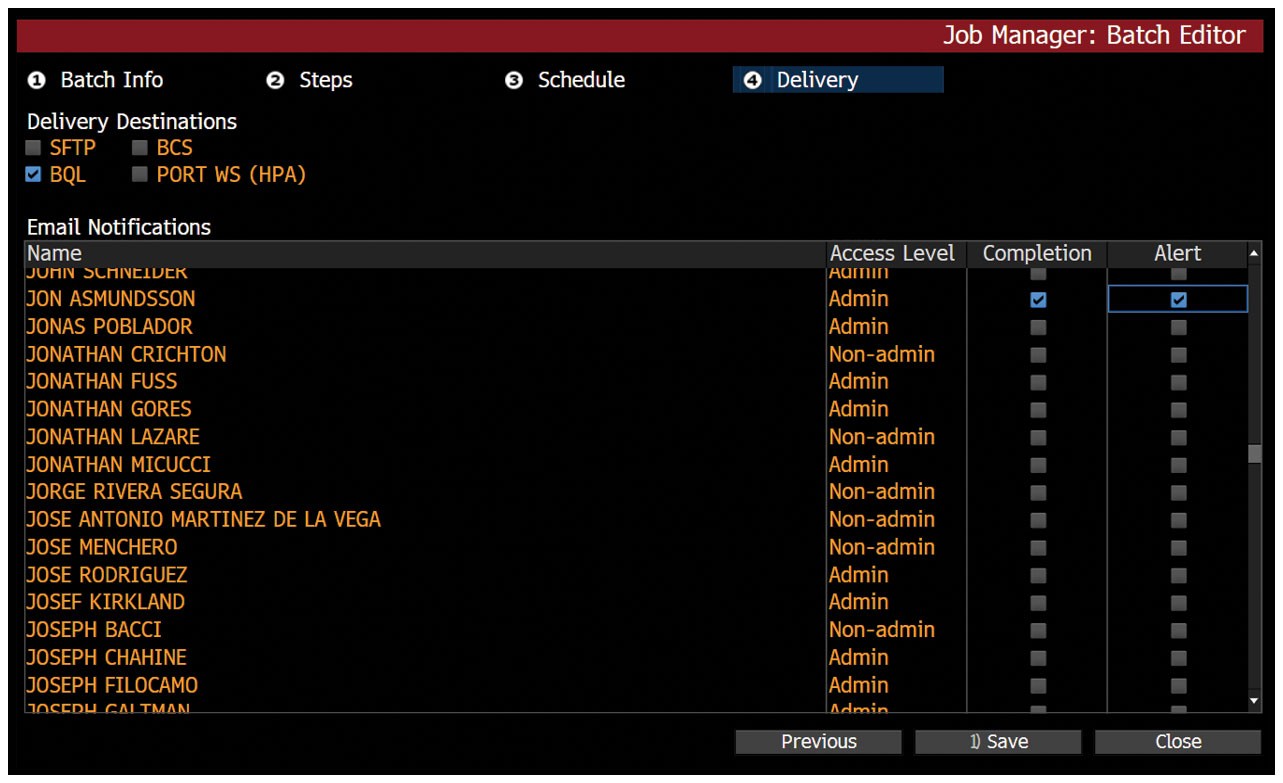The width and height of the screenshot is (1283, 783).
Task: Enable the SFTP delivery destination
Action: click(34, 148)
